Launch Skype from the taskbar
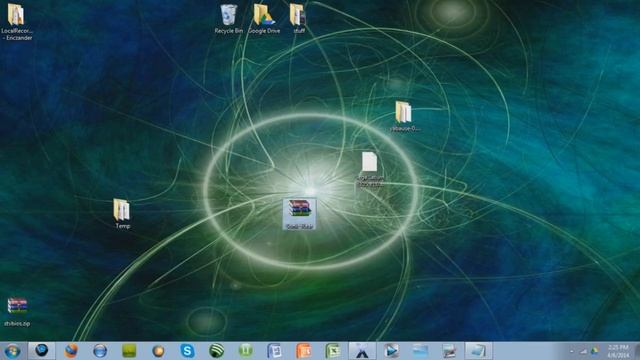 click(187, 351)
